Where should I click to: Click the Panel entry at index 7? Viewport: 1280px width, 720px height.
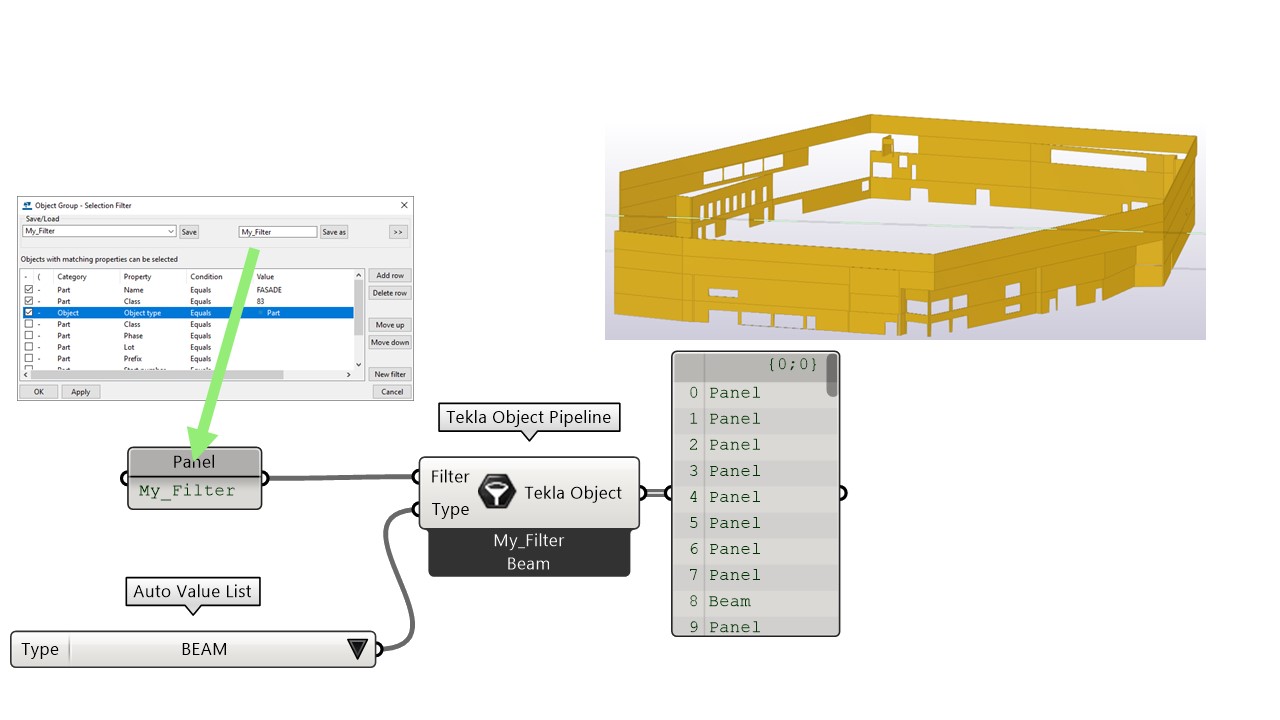click(735, 575)
